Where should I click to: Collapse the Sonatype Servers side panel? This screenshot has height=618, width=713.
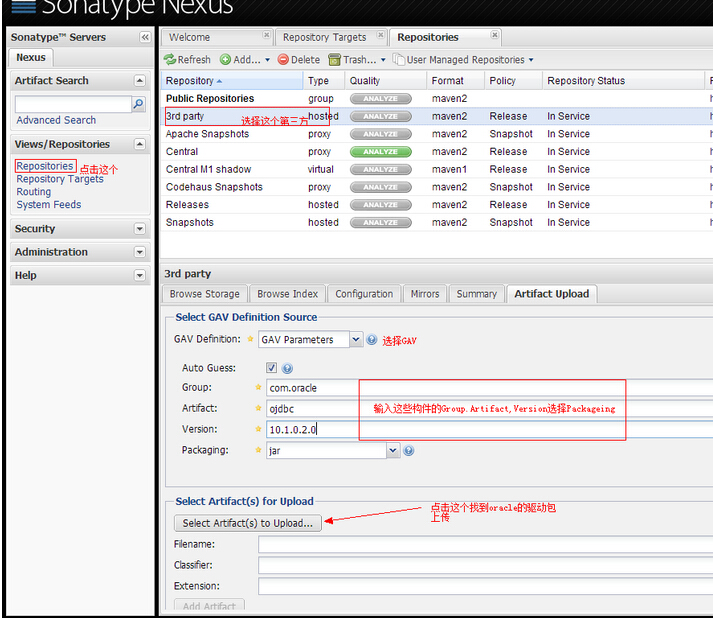click(x=145, y=37)
